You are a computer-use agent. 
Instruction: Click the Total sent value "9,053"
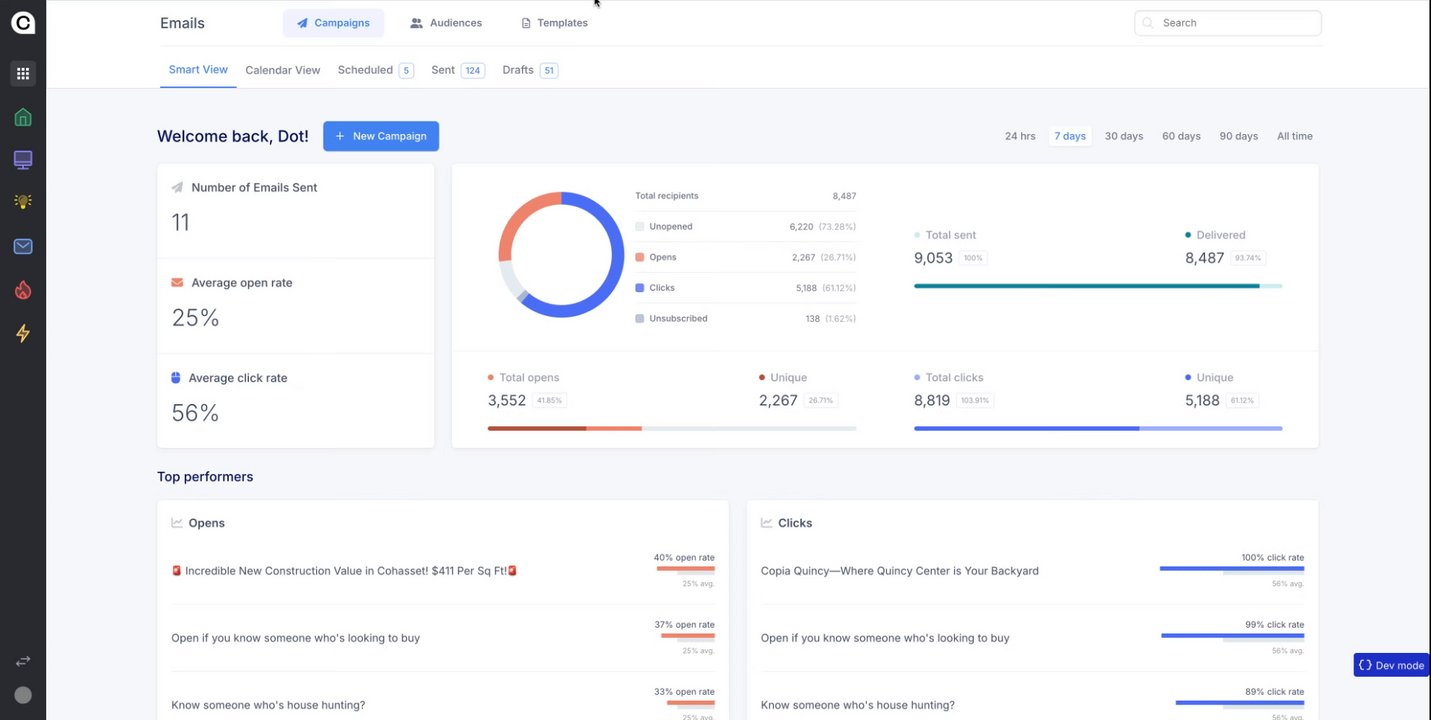pyautogui.click(x=934, y=258)
